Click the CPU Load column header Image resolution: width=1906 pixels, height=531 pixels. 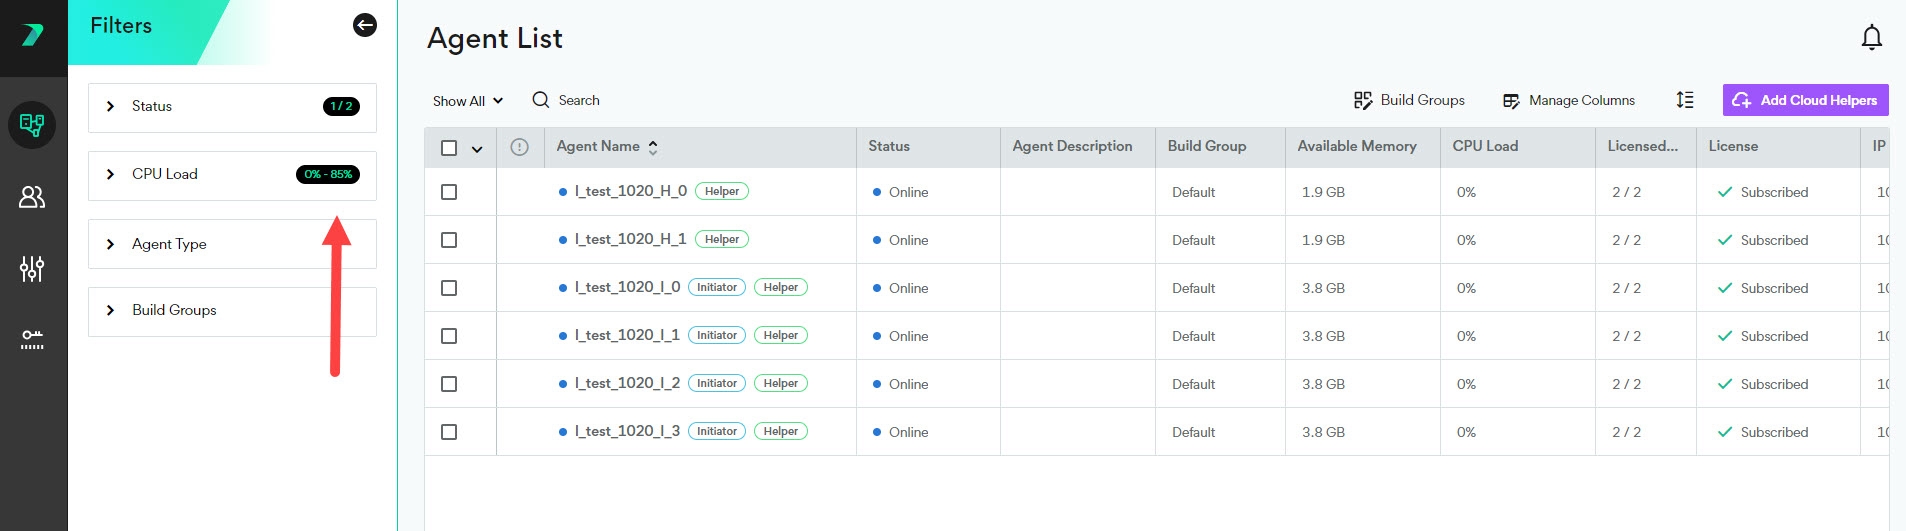(1485, 146)
